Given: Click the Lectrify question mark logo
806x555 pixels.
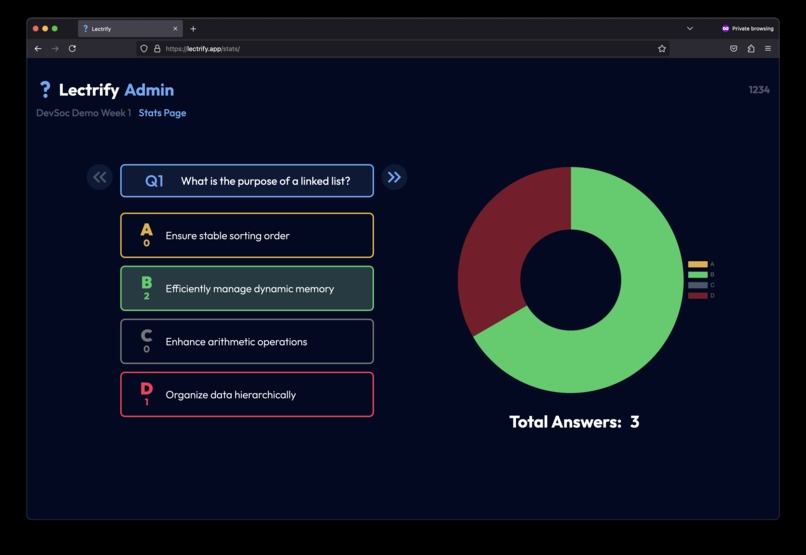Looking at the screenshot, I should (45, 89).
